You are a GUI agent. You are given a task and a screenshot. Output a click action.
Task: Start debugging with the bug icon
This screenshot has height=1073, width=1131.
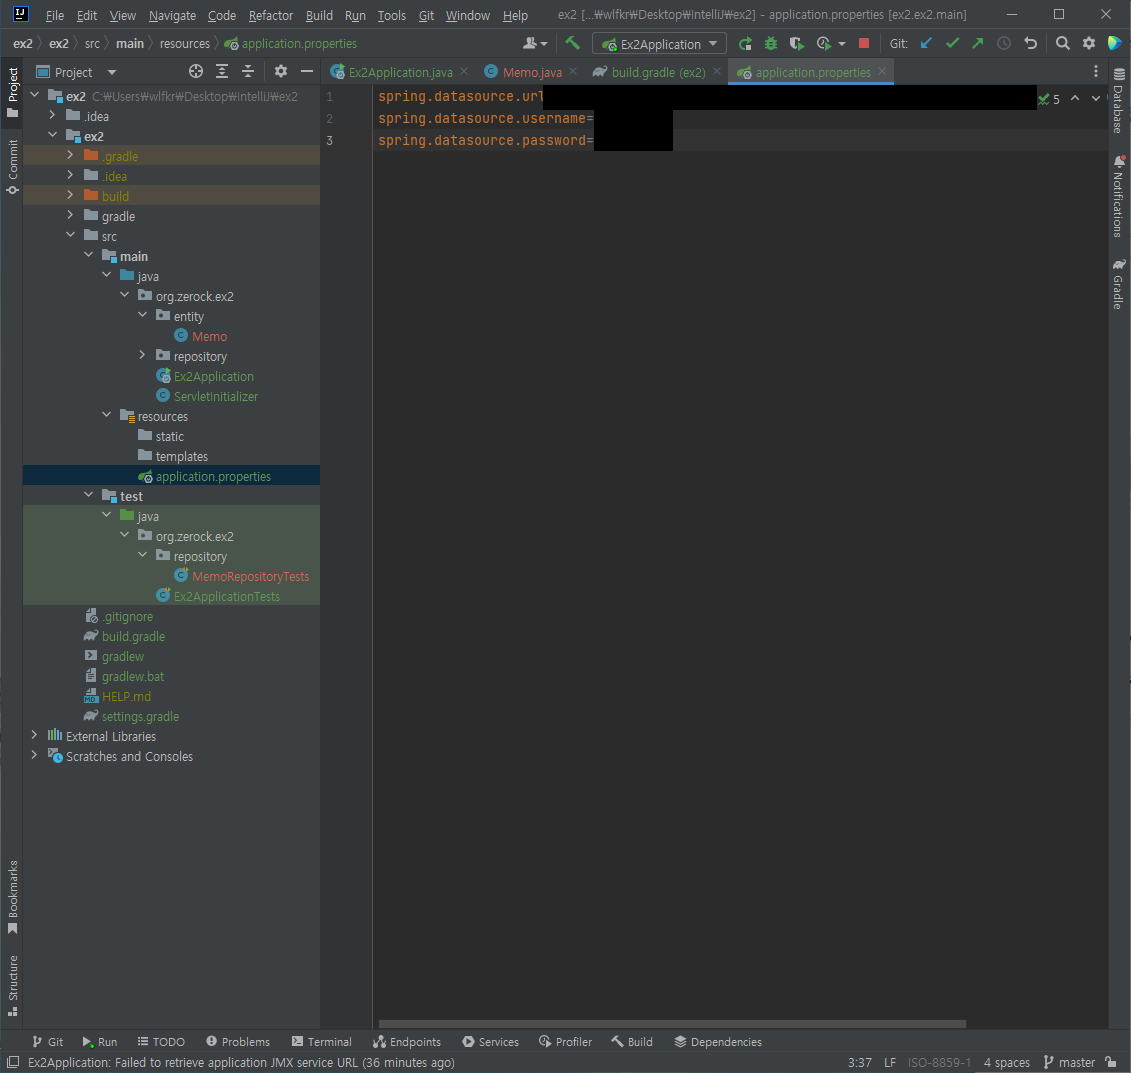point(771,43)
